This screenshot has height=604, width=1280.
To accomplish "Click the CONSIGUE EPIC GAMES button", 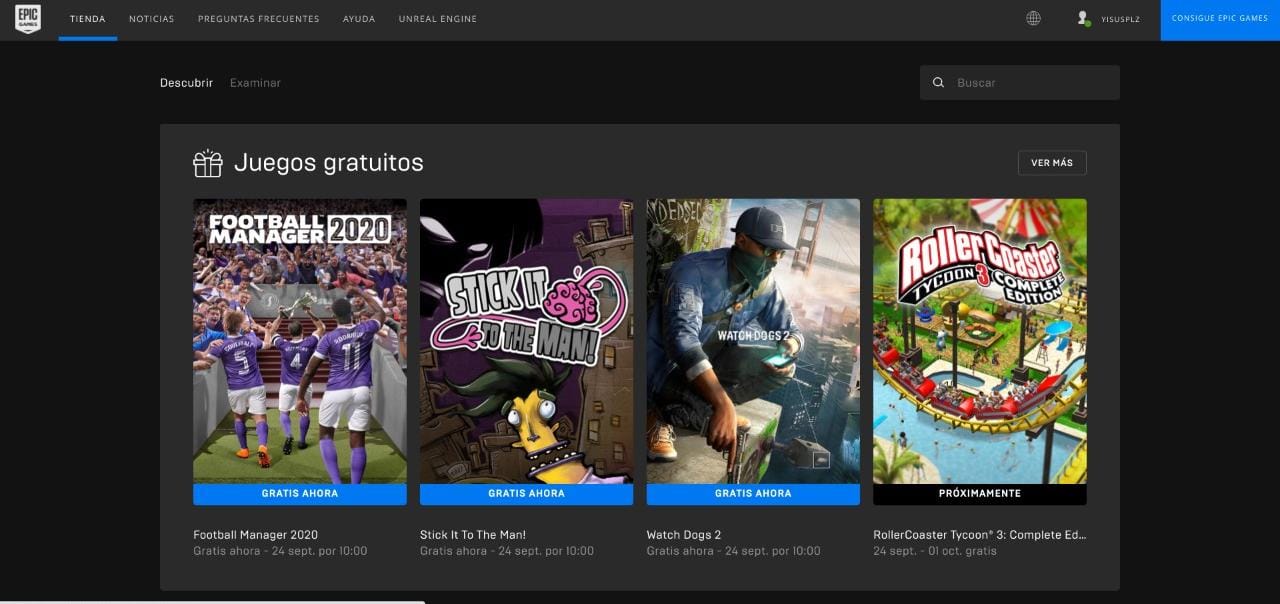I will [x=1220, y=19].
